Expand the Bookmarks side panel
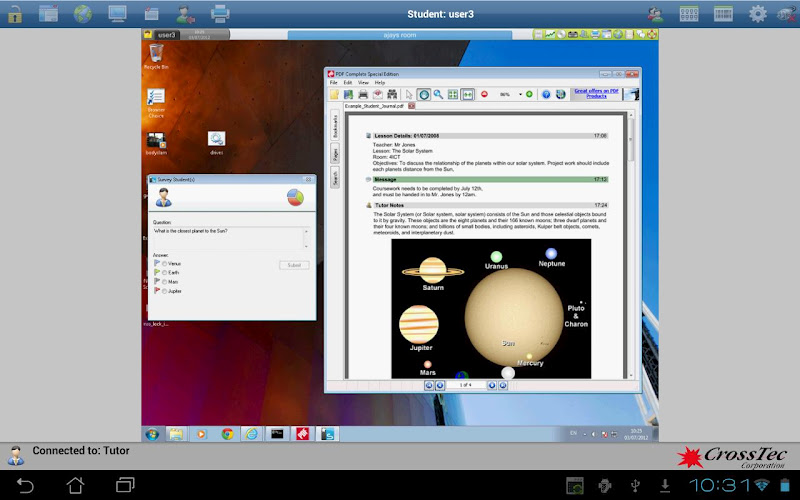800x500 pixels. point(335,127)
